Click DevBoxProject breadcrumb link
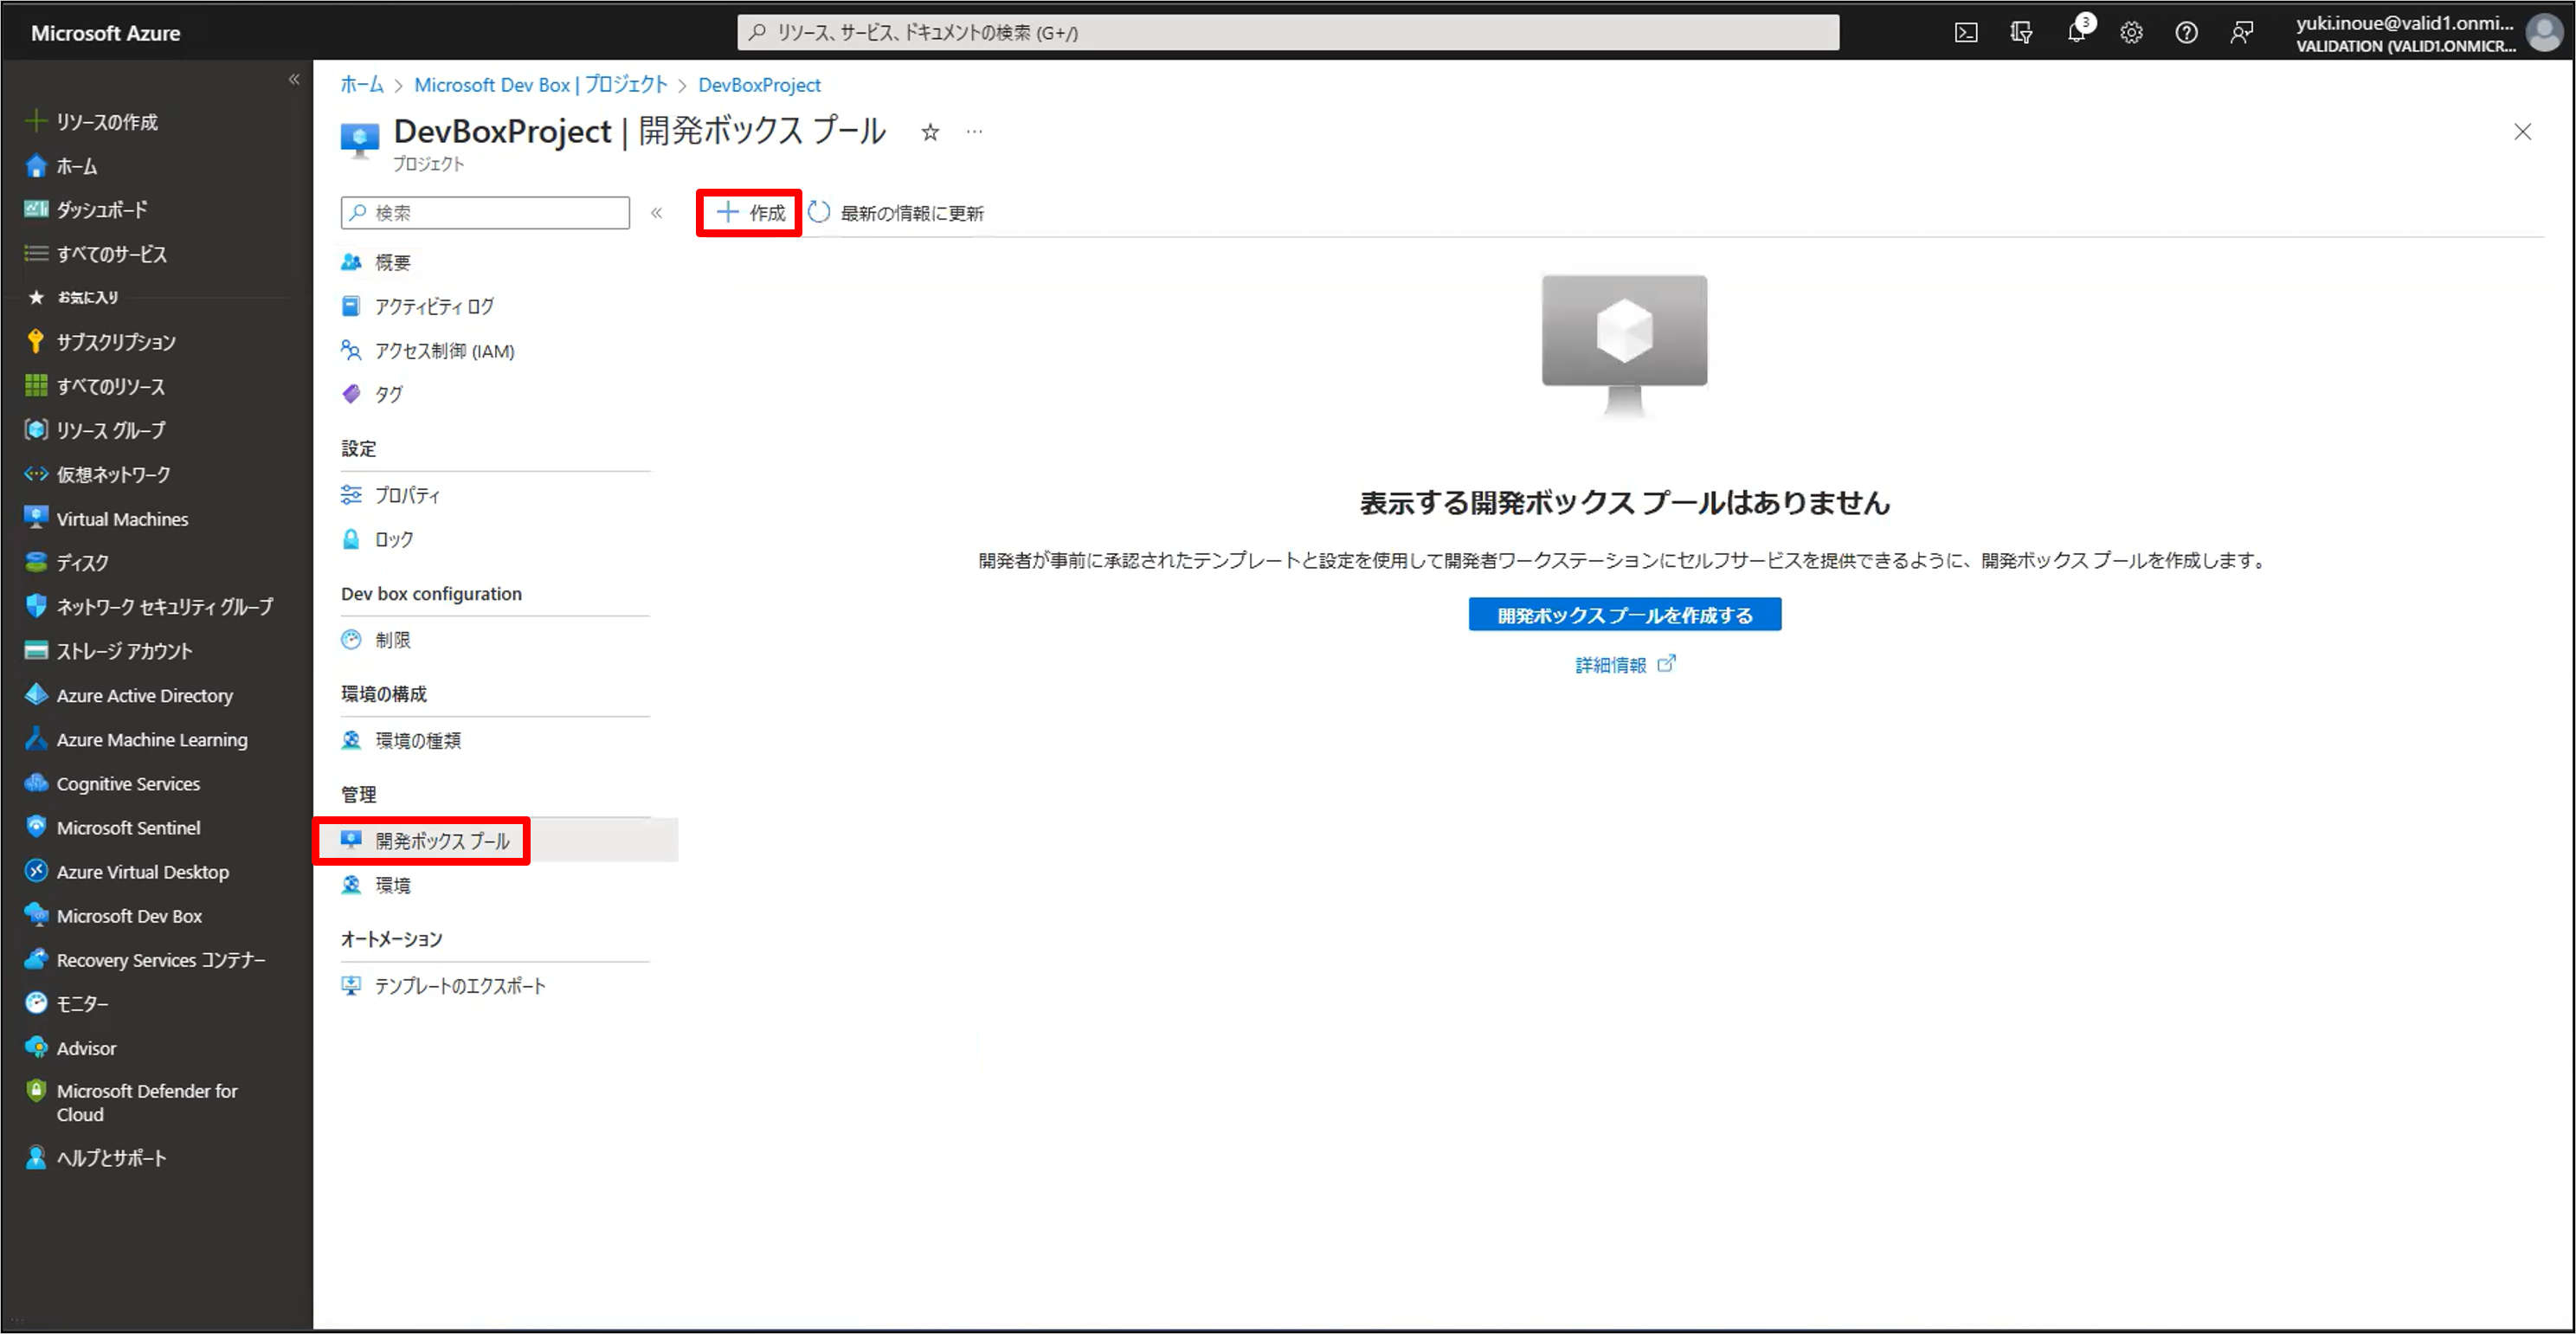 point(759,85)
